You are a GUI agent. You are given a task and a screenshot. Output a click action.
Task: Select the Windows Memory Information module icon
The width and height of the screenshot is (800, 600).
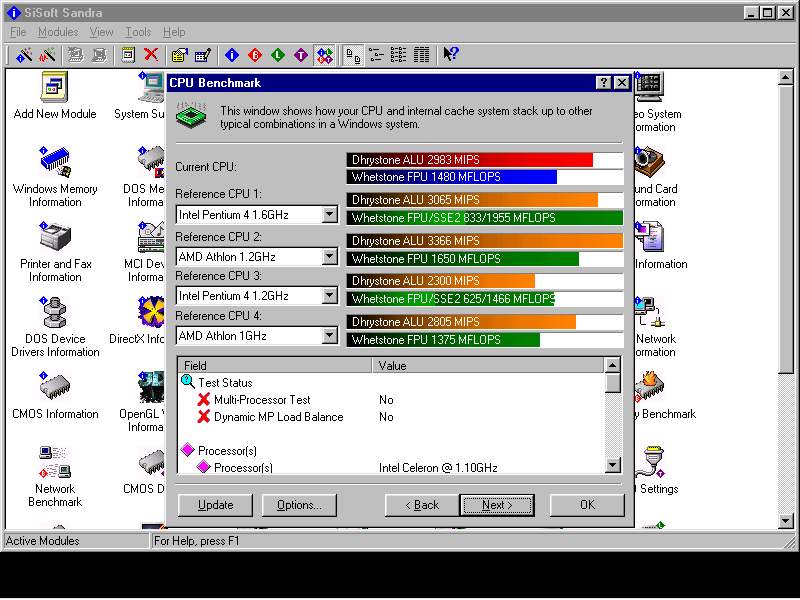point(55,177)
